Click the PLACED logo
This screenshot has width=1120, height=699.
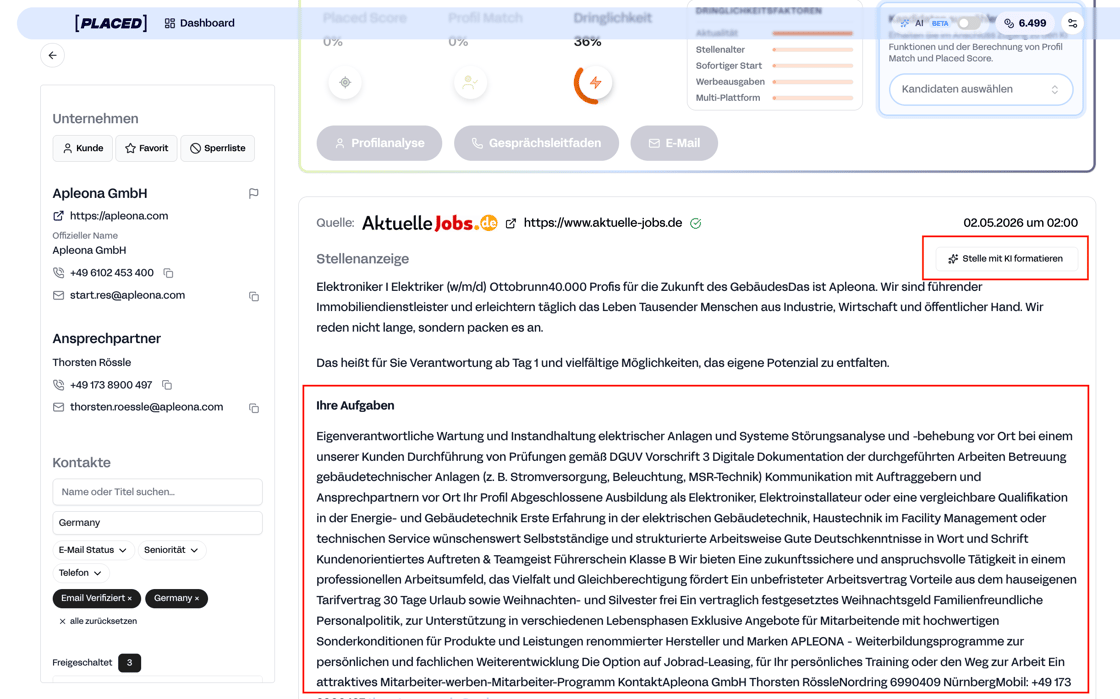point(111,23)
